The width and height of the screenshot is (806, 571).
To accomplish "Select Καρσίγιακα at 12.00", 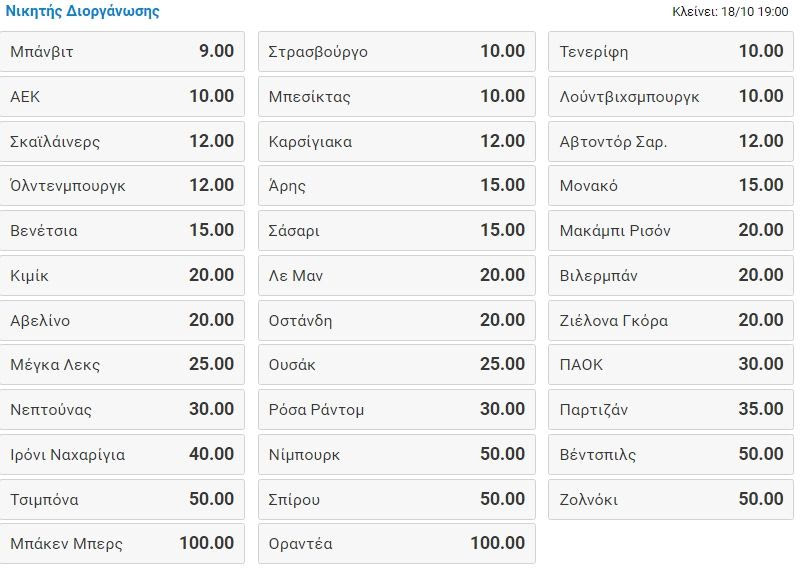I will point(397,142).
